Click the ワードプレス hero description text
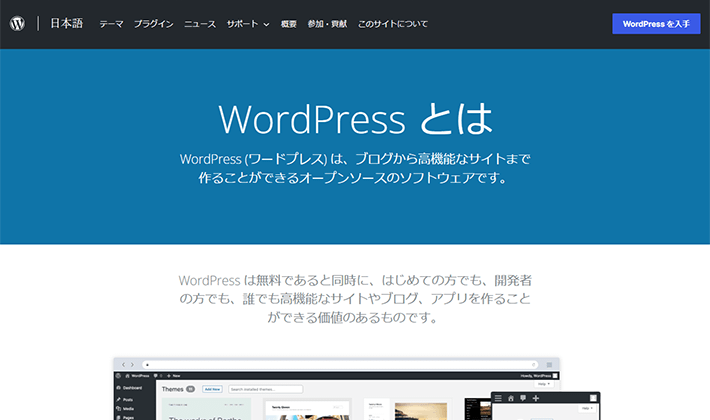 [x=355, y=168]
